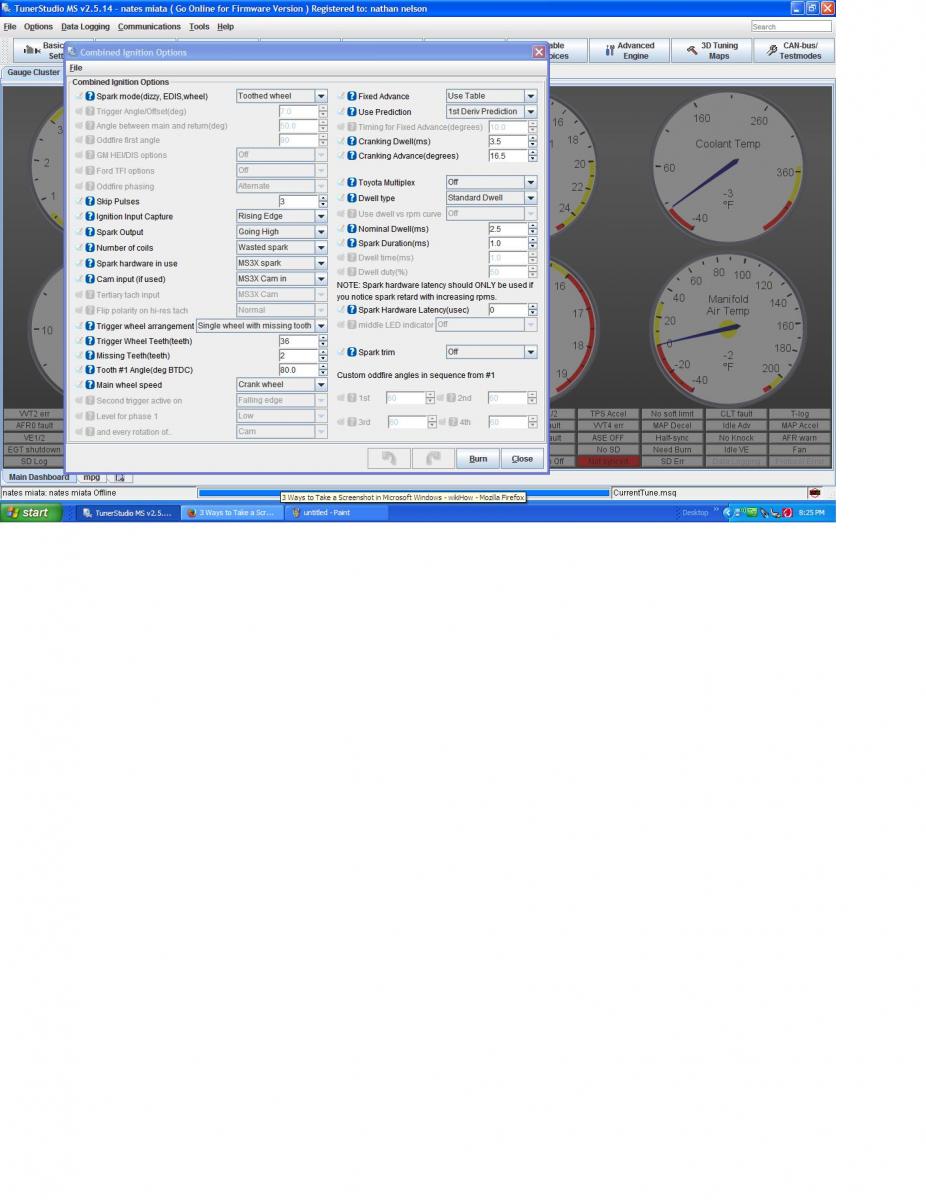Click the Windows start button
926x1200 pixels.
point(31,512)
